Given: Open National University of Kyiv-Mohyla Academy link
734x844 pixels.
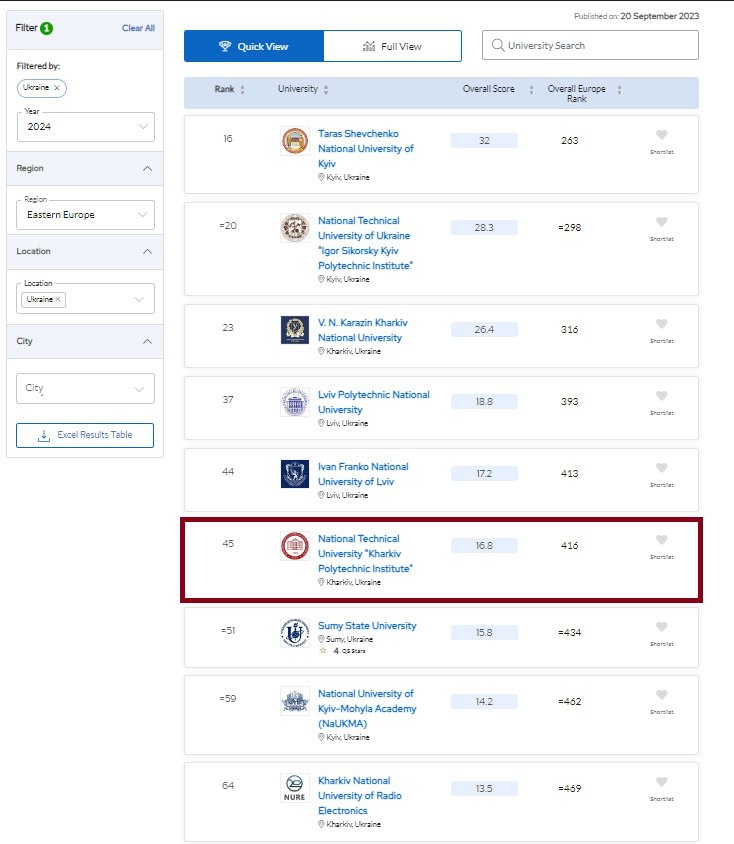Looking at the screenshot, I should pyautogui.click(x=367, y=708).
